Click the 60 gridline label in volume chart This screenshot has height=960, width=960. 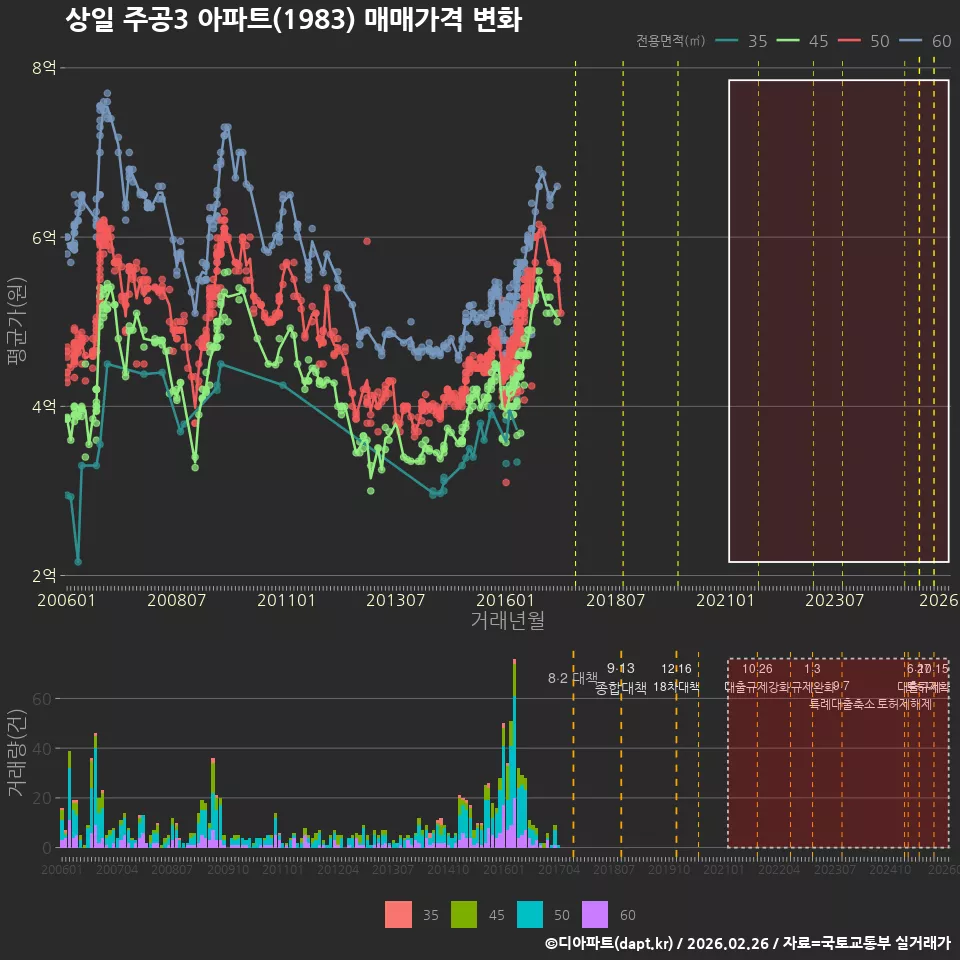click(42, 699)
